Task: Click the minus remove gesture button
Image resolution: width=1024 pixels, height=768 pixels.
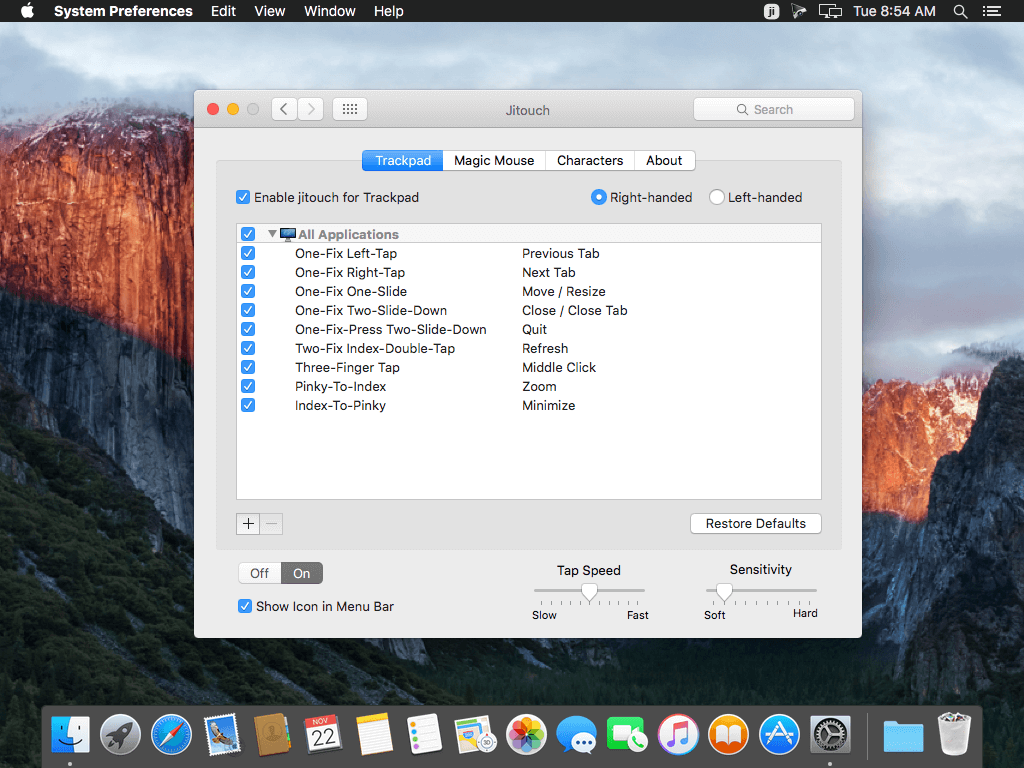Action: tap(272, 524)
